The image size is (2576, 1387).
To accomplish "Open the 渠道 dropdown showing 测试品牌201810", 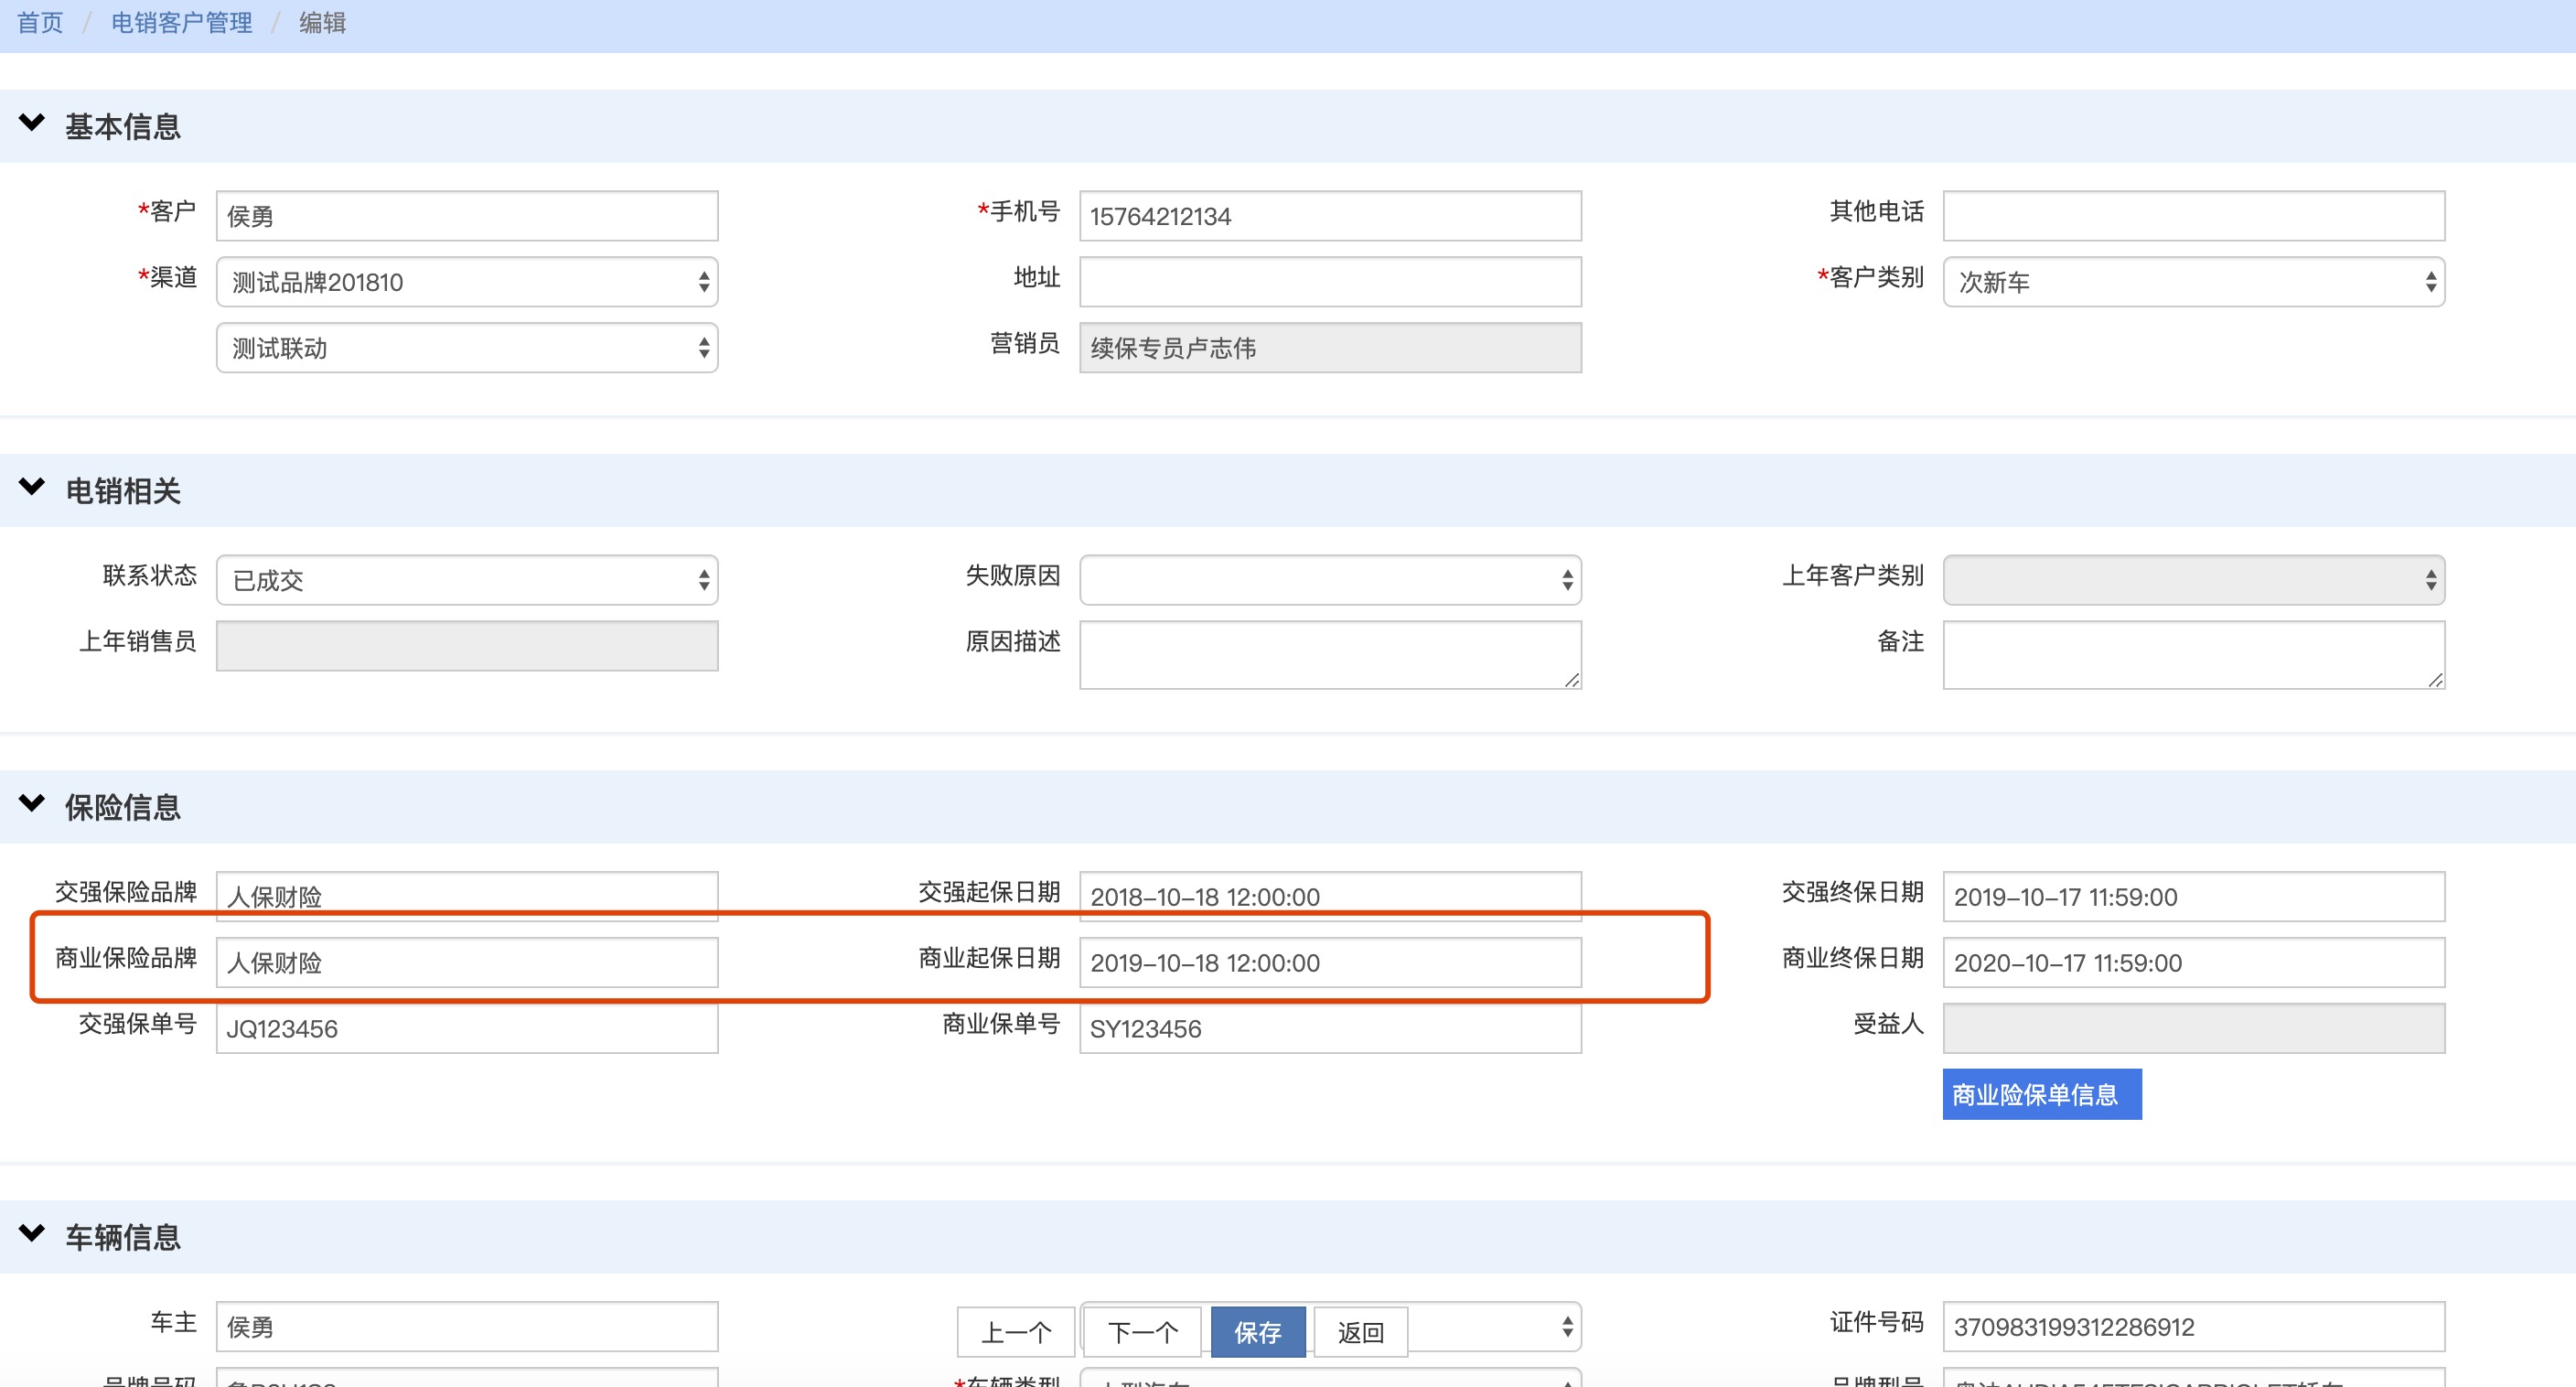I will pos(466,282).
